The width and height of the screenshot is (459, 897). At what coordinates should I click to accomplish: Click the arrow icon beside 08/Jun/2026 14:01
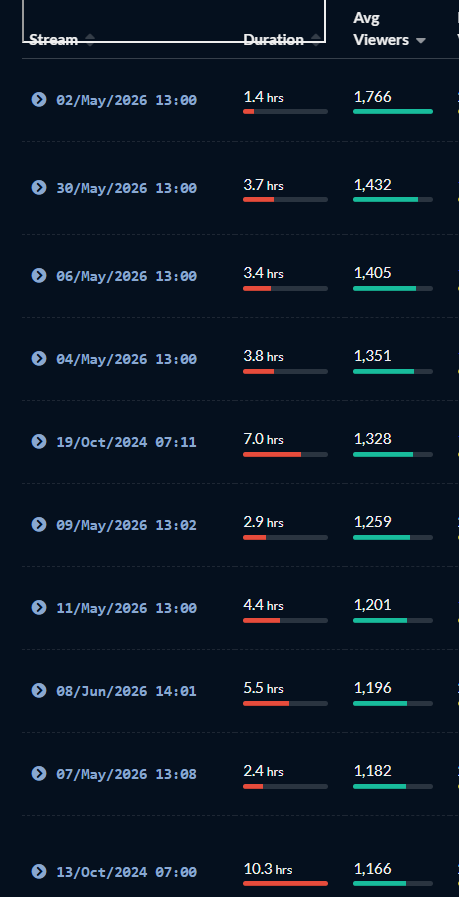[x=38, y=690]
